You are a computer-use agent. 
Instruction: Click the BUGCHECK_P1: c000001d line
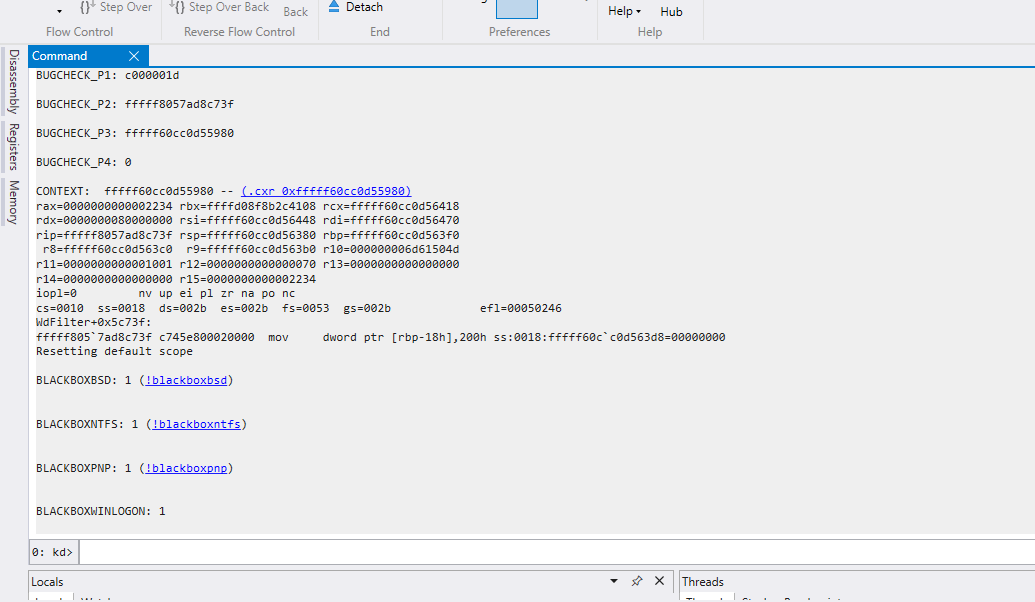pos(108,75)
